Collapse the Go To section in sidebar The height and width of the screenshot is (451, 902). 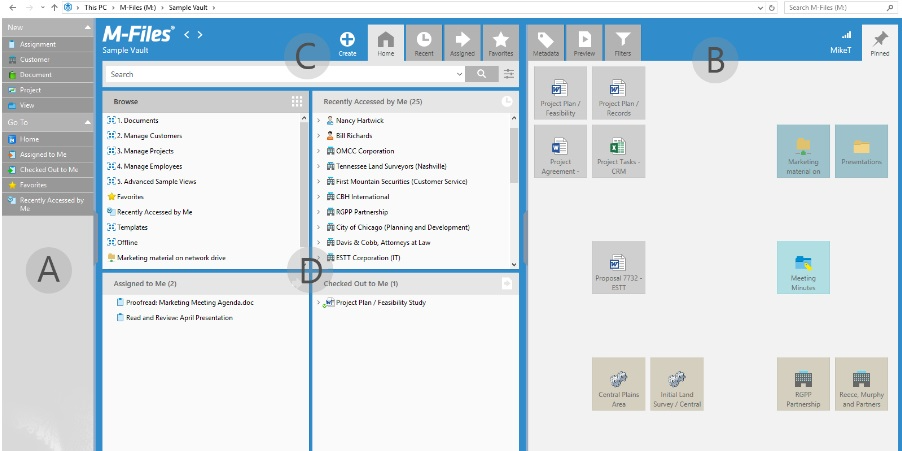point(87,122)
